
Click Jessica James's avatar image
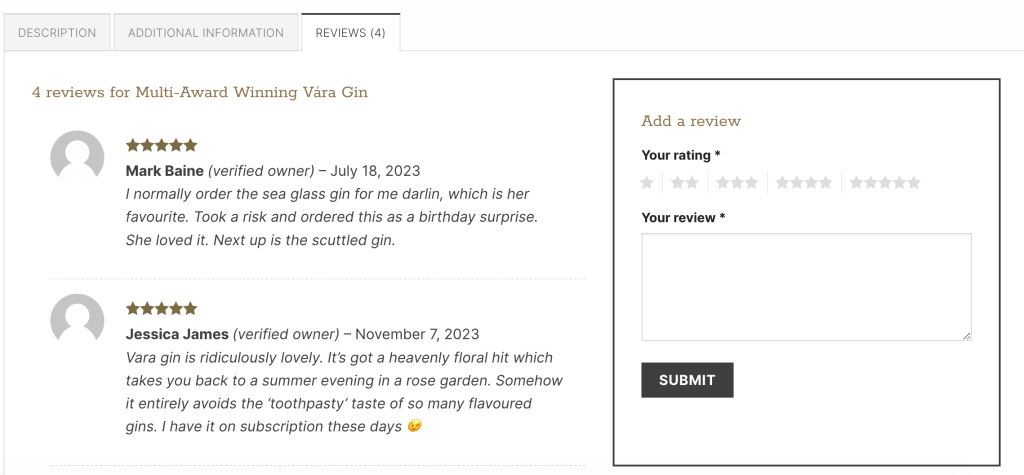point(77,320)
